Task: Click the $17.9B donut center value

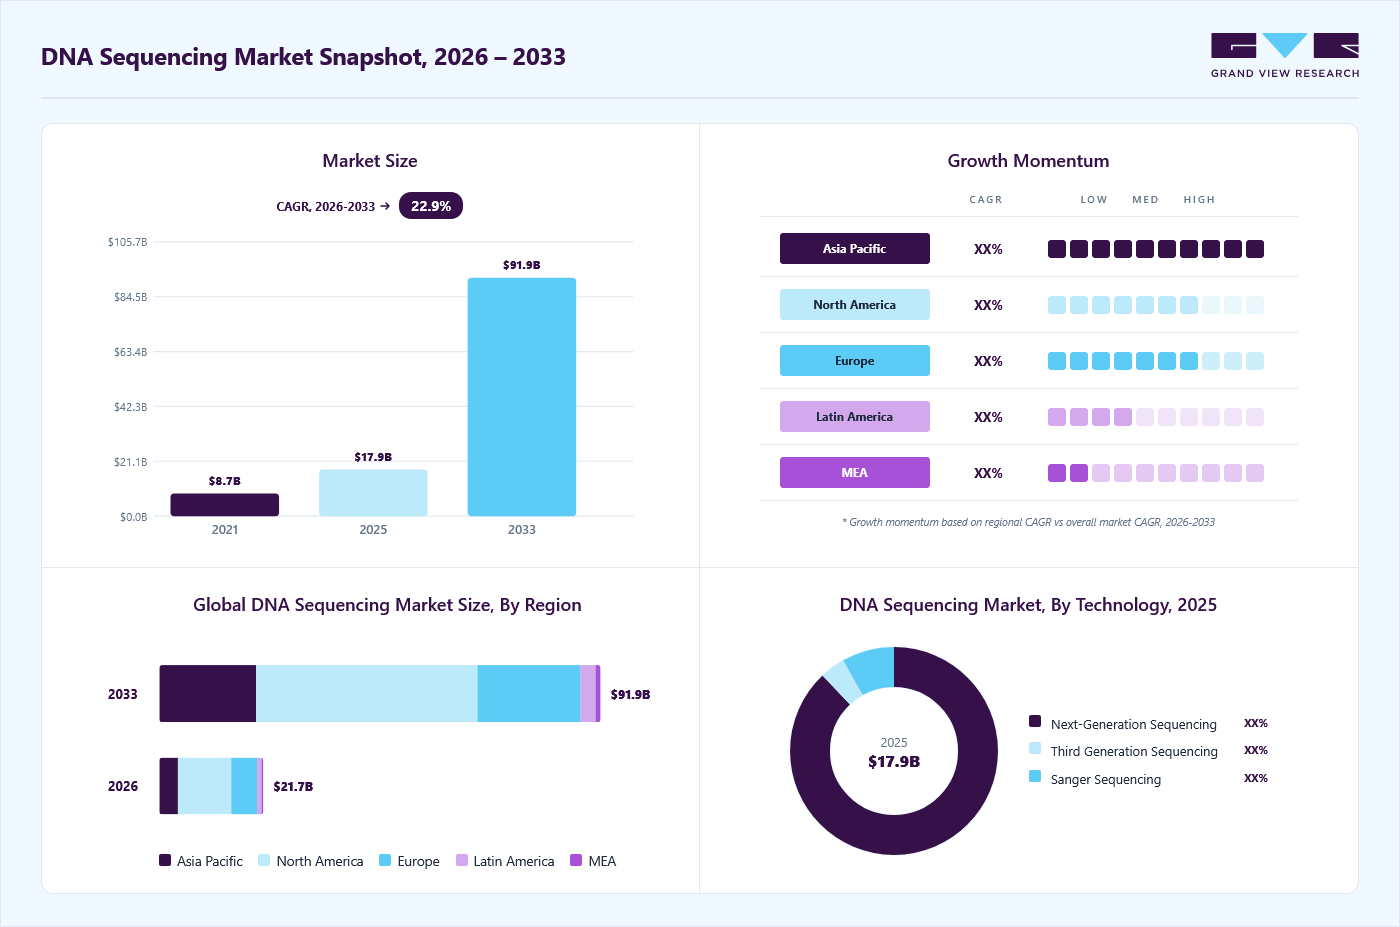Action: point(894,762)
